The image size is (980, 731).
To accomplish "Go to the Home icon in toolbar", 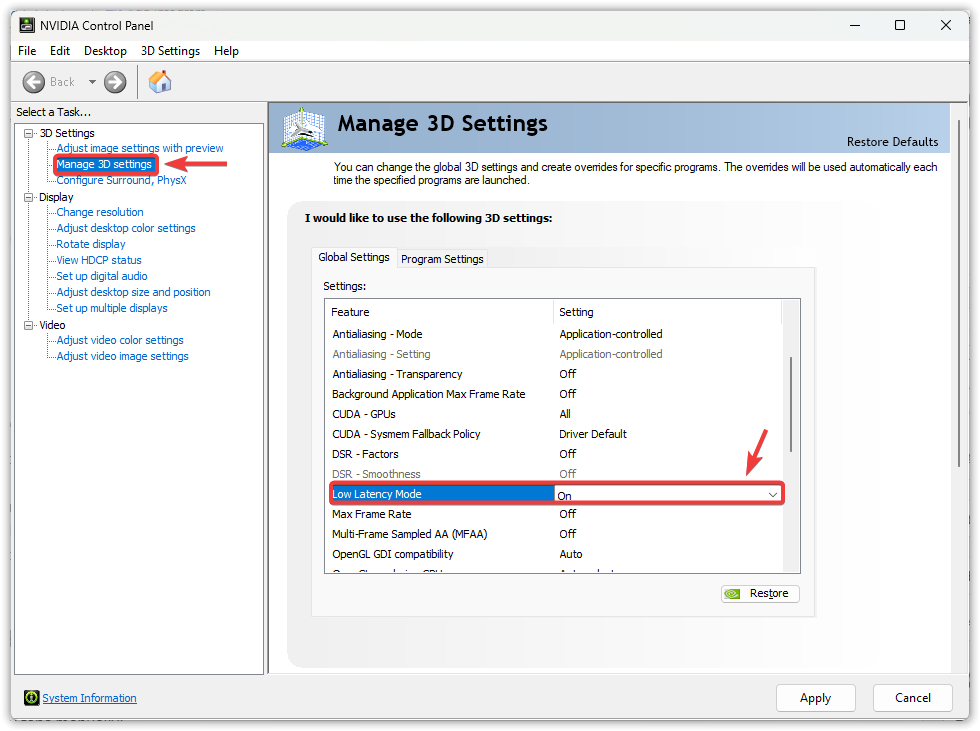I will point(160,82).
